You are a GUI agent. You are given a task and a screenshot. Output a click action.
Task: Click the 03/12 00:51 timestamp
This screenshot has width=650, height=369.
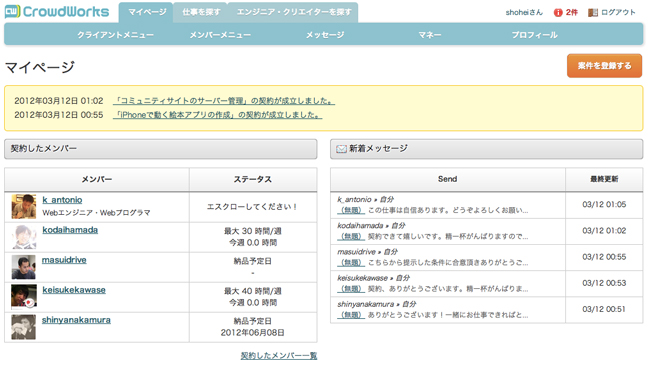click(604, 309)
